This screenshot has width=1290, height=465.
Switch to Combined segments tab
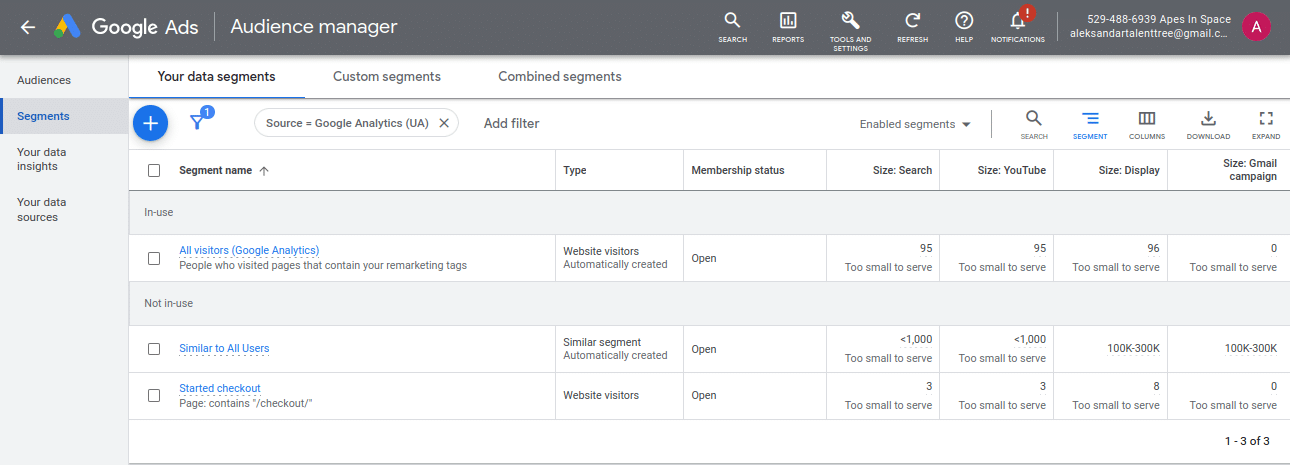(x=560, y=76)
